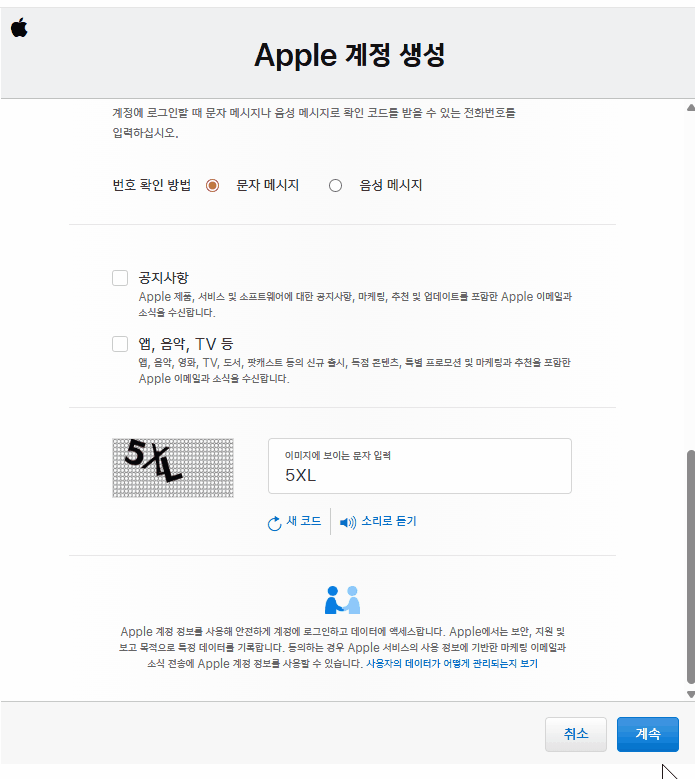Click the 새 코드 refresh arrow icon
The width and height of the screenshot is (695, 779).
[x=275, y=523]
